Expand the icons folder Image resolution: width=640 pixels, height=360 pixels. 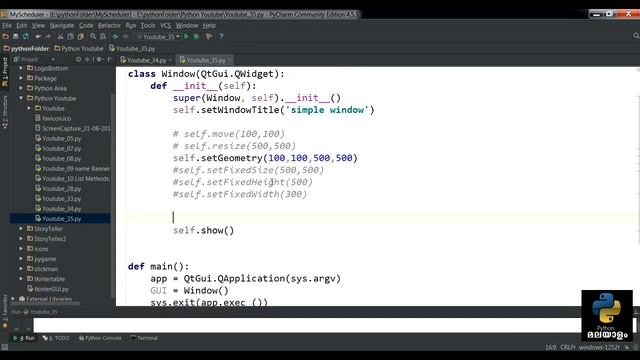[x=21, y=249]
